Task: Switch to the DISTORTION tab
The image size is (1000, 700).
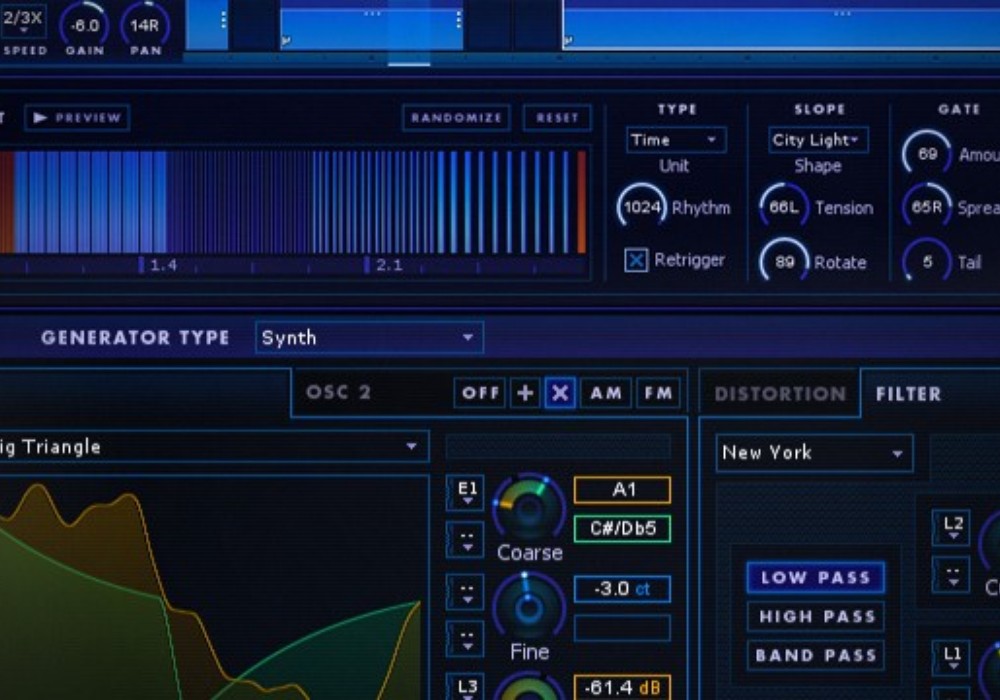Action: pyautogui.click(x=780, y=394)
